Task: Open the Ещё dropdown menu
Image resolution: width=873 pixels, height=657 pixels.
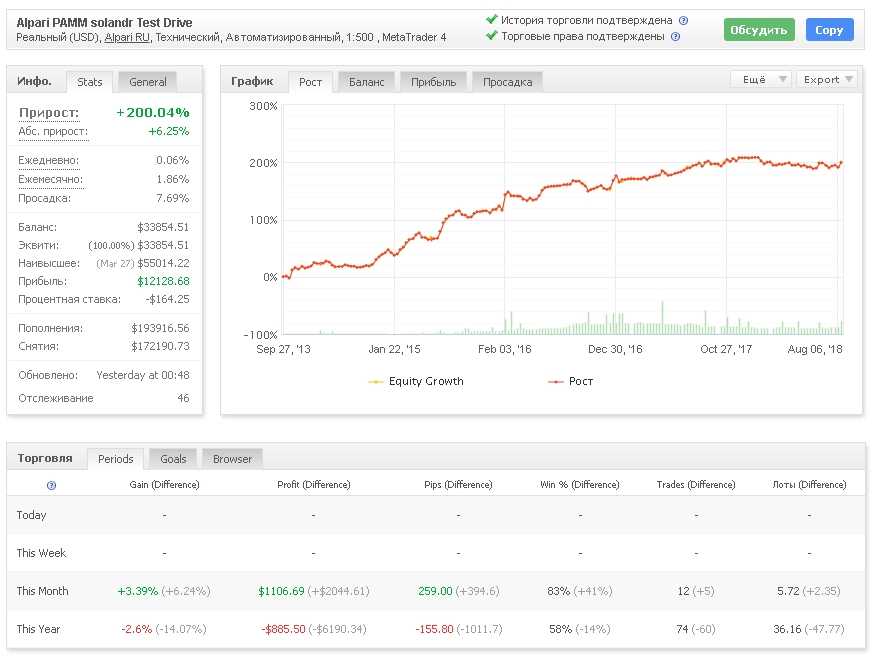Action: coord(761,80)
